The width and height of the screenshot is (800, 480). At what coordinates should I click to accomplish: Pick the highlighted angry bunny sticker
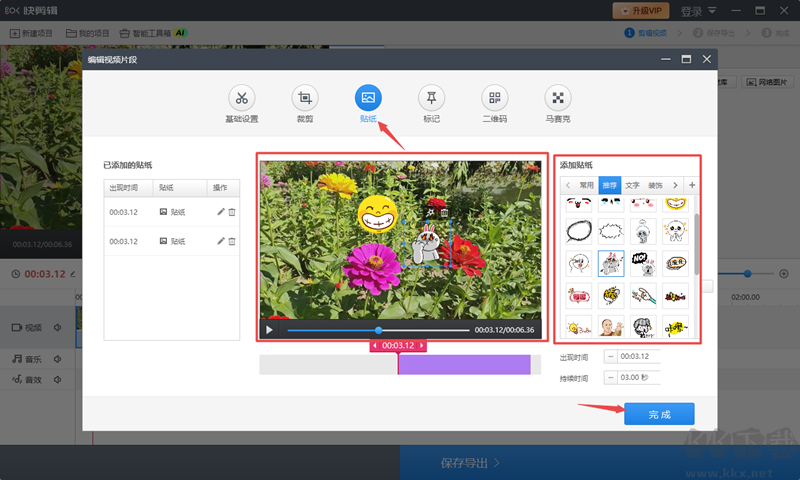pyautogui.click(x=611, y=263)
